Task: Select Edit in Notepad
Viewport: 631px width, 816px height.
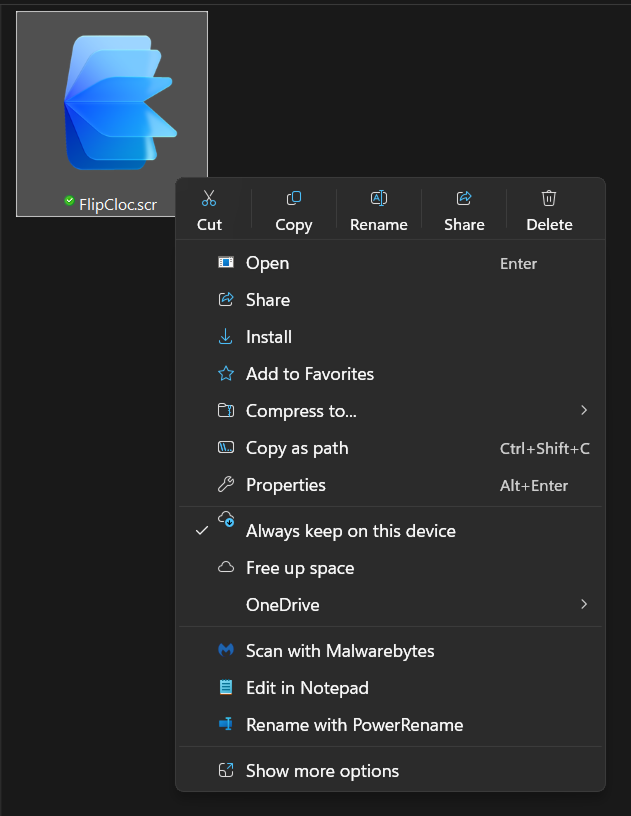Action: point(390,688)
